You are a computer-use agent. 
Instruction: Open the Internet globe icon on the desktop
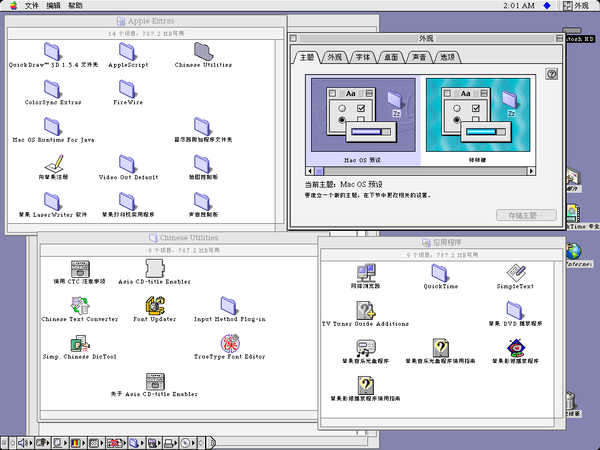[574, 251]
